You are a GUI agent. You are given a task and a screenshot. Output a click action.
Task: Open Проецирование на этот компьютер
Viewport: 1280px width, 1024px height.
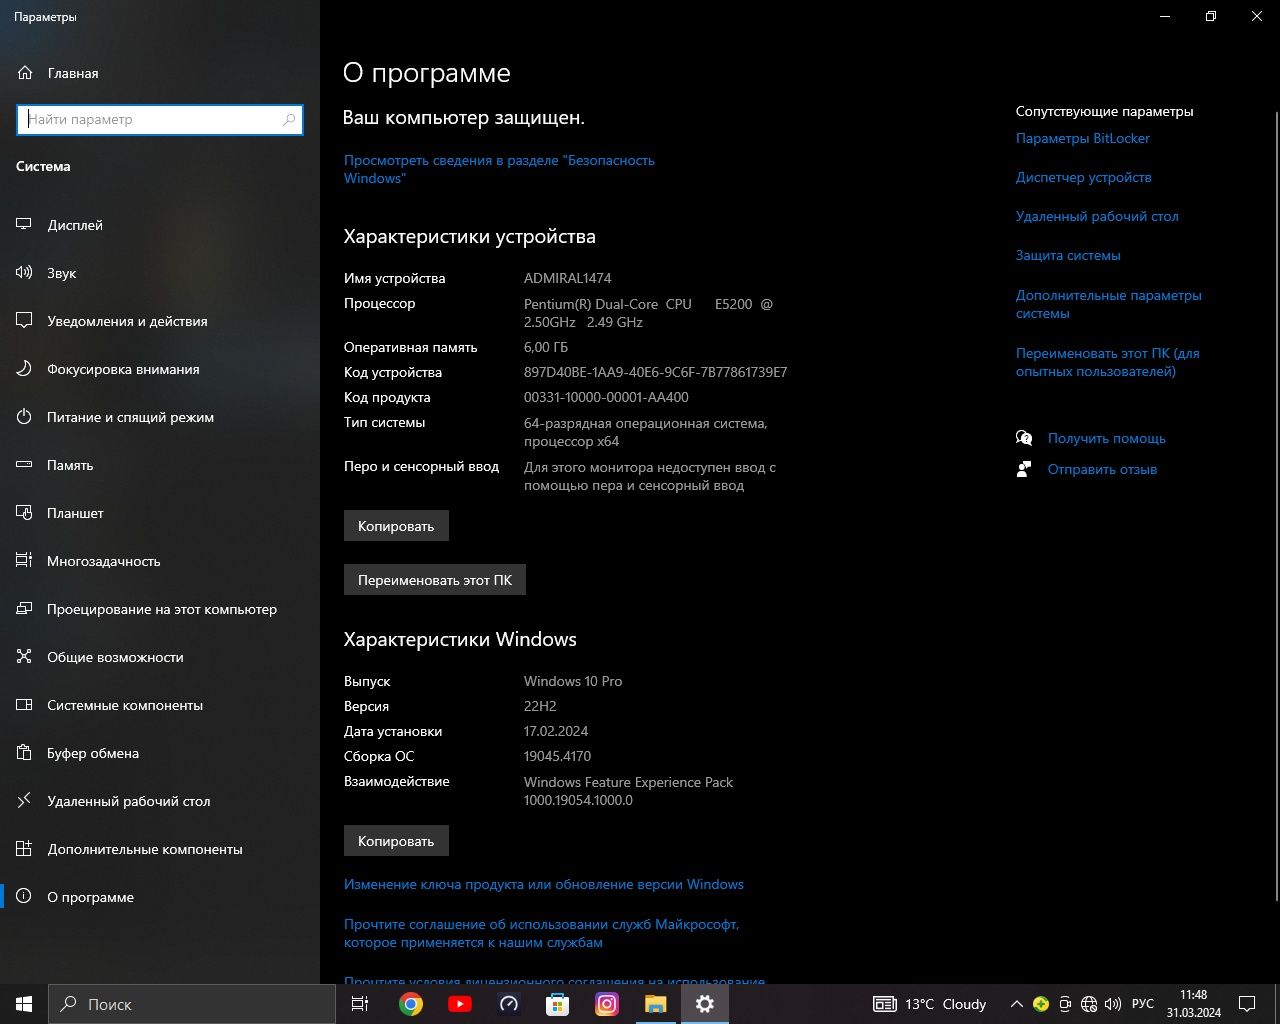[x=160, y=609]
